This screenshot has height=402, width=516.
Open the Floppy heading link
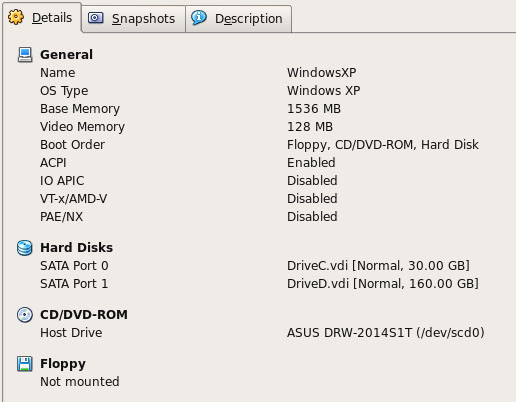63,364
